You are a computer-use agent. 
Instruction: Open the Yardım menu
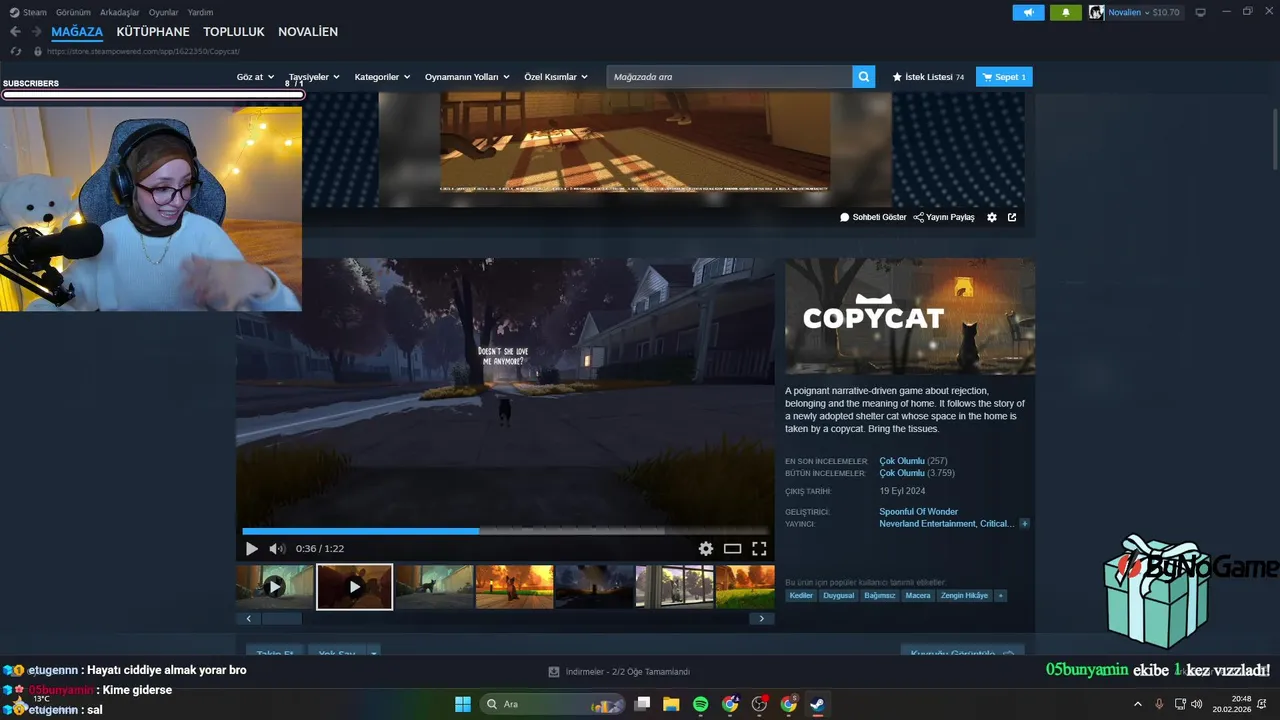[x=200, y=12]
